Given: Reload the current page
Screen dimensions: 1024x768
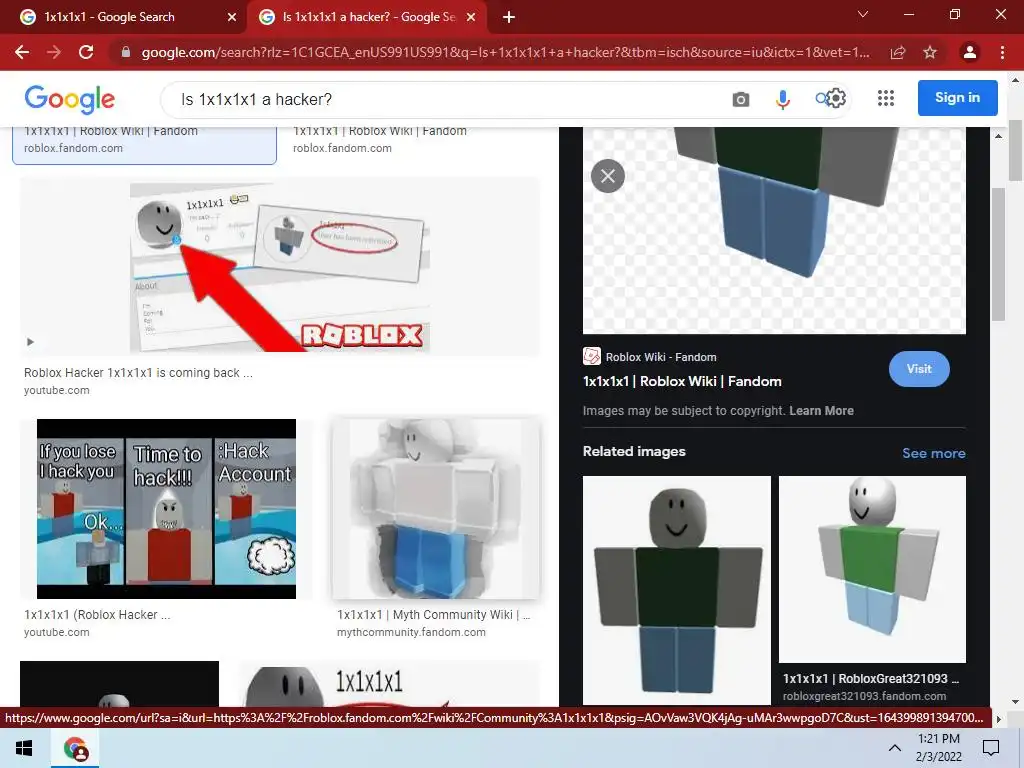Looking at the screenshot, I should (x=86, y=52).
